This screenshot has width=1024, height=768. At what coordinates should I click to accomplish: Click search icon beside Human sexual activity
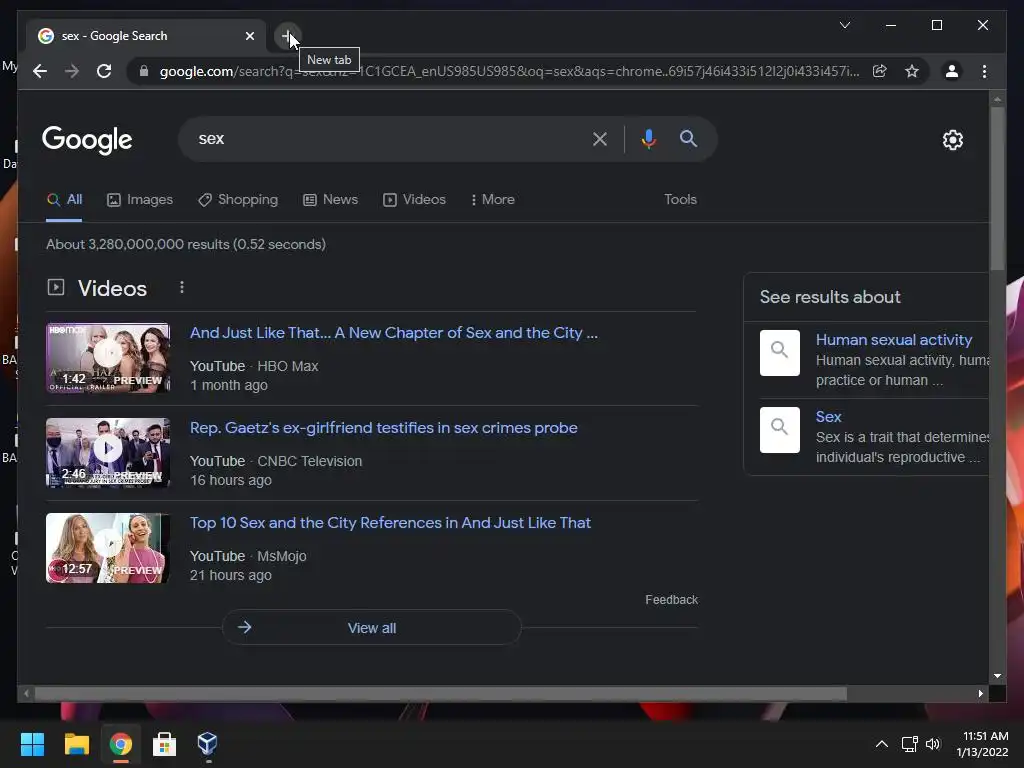(x=780, y=353)
